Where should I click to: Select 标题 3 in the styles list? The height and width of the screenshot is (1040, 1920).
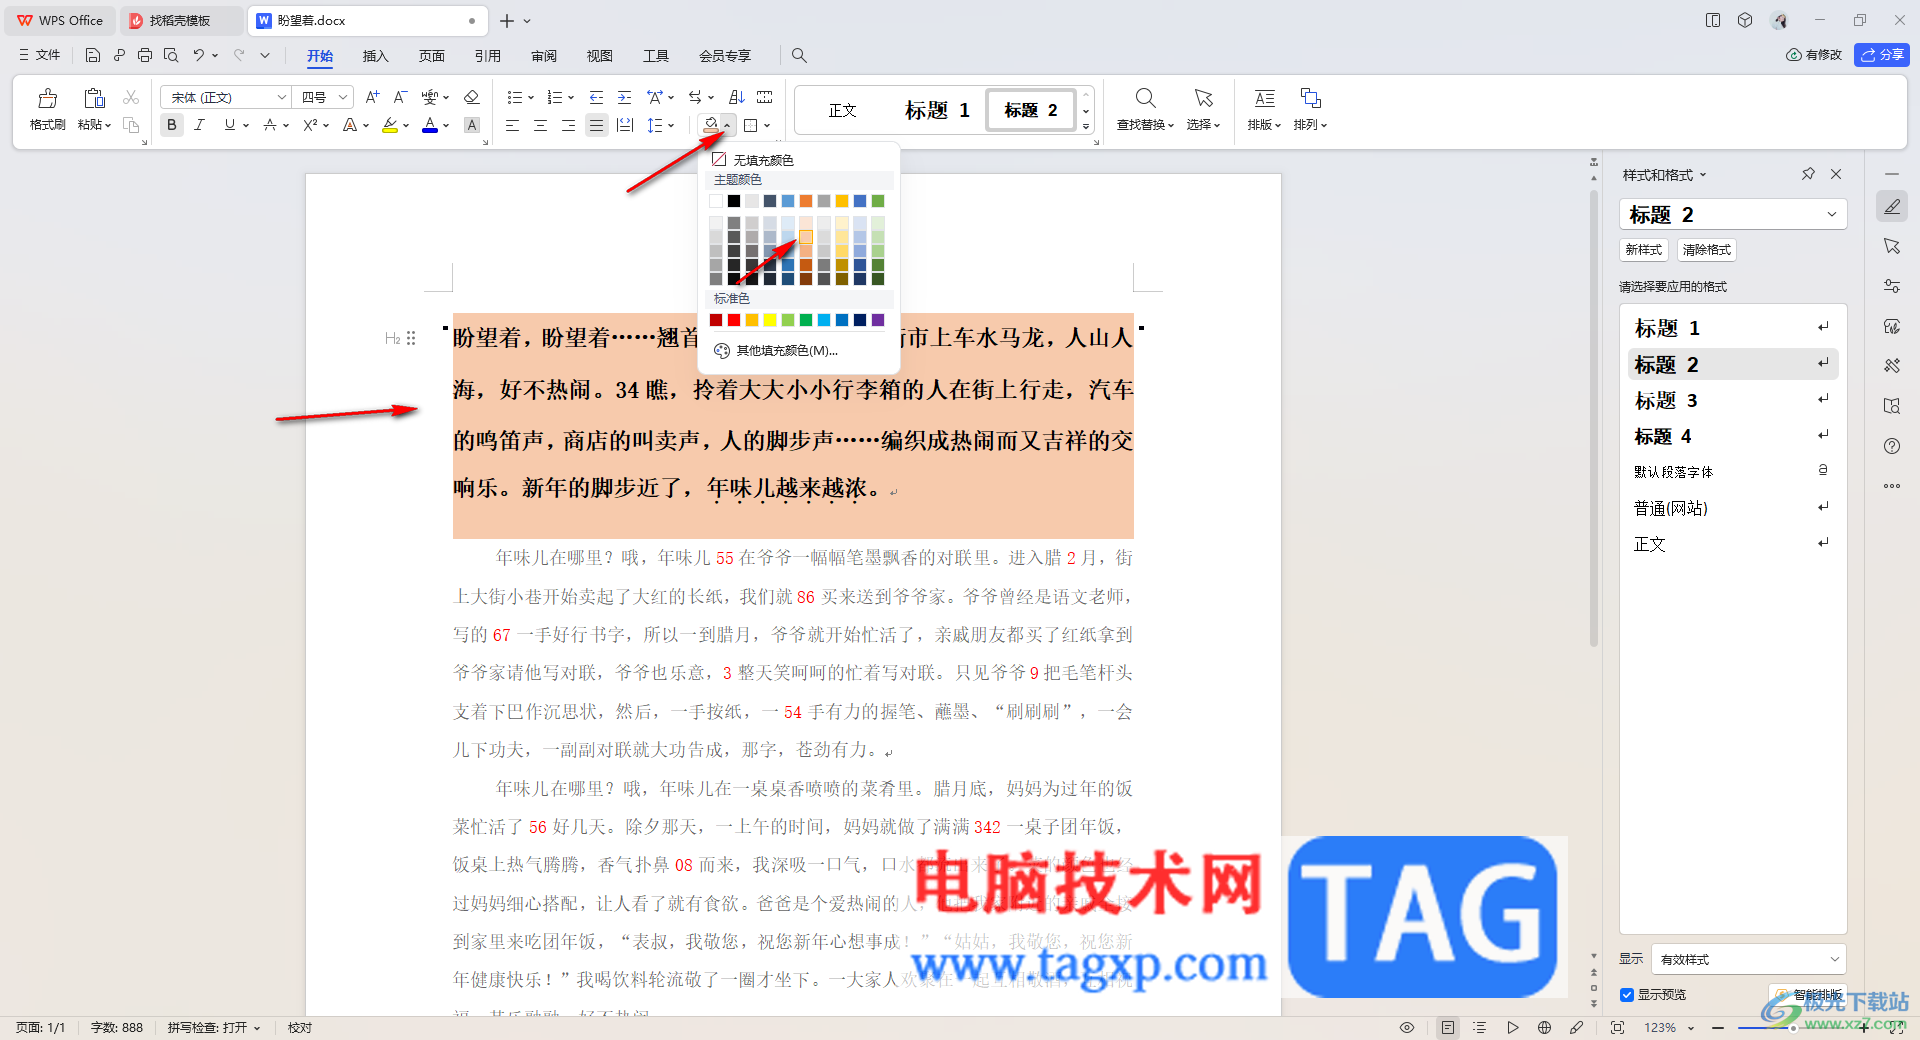pyautogui.click(x=1733, y=400)
